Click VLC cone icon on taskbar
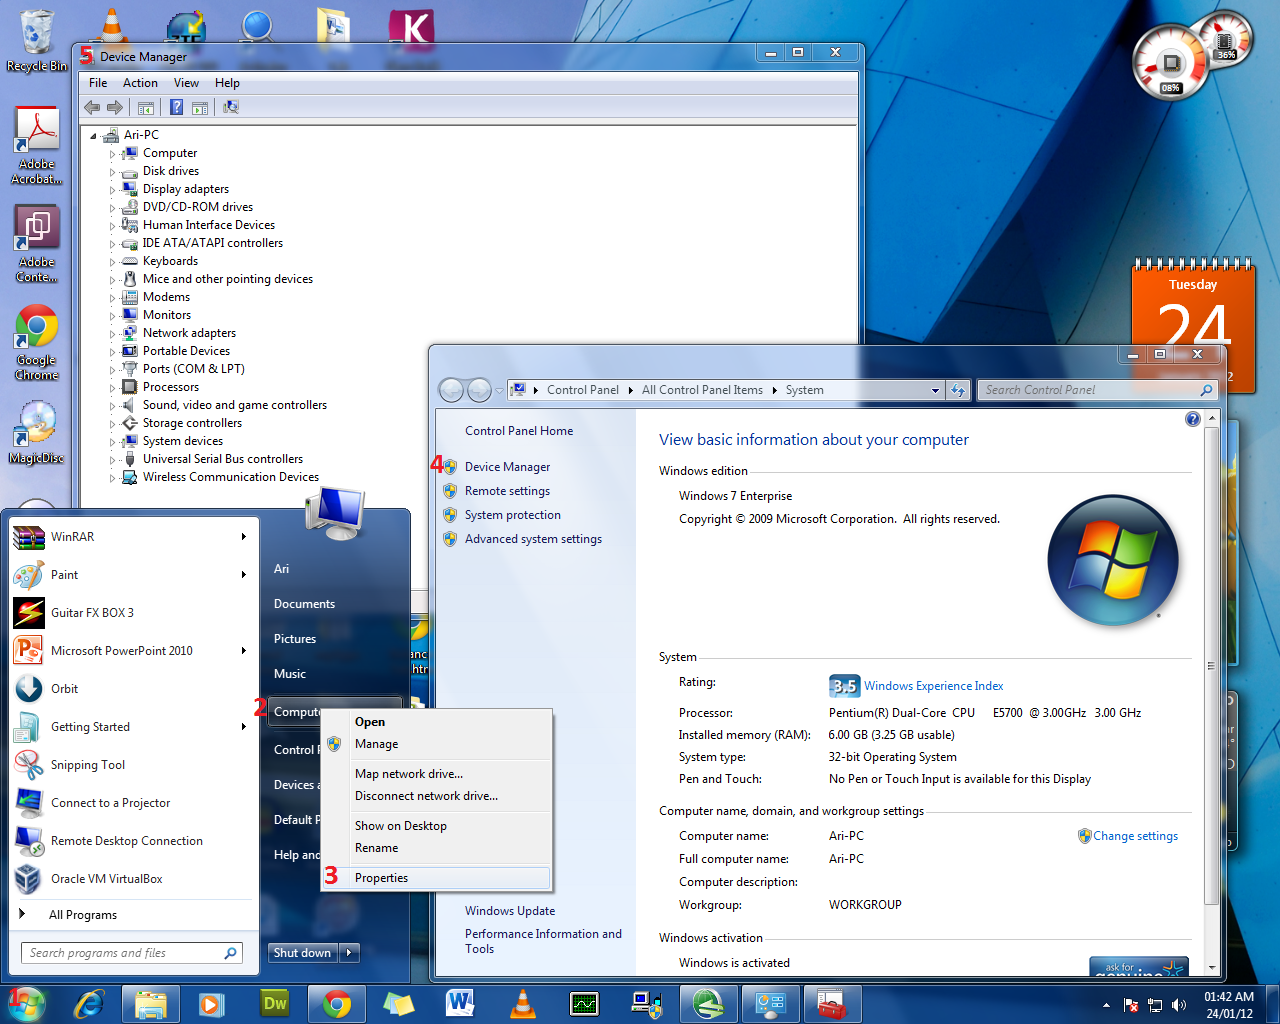This screenshot has height=1024, width=1280. click(x=522, y=1003)
